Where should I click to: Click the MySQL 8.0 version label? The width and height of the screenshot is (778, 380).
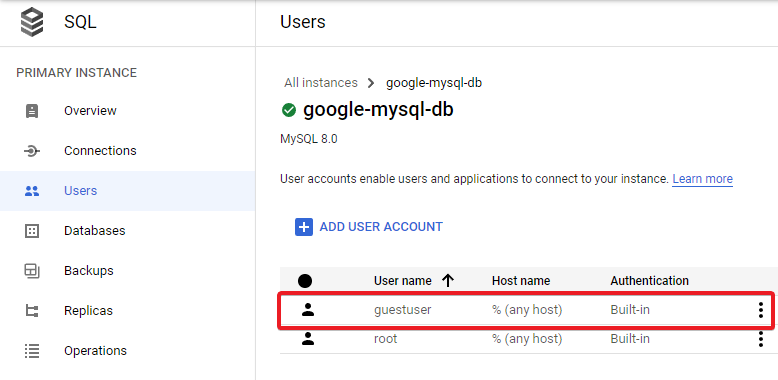(309, 139)
